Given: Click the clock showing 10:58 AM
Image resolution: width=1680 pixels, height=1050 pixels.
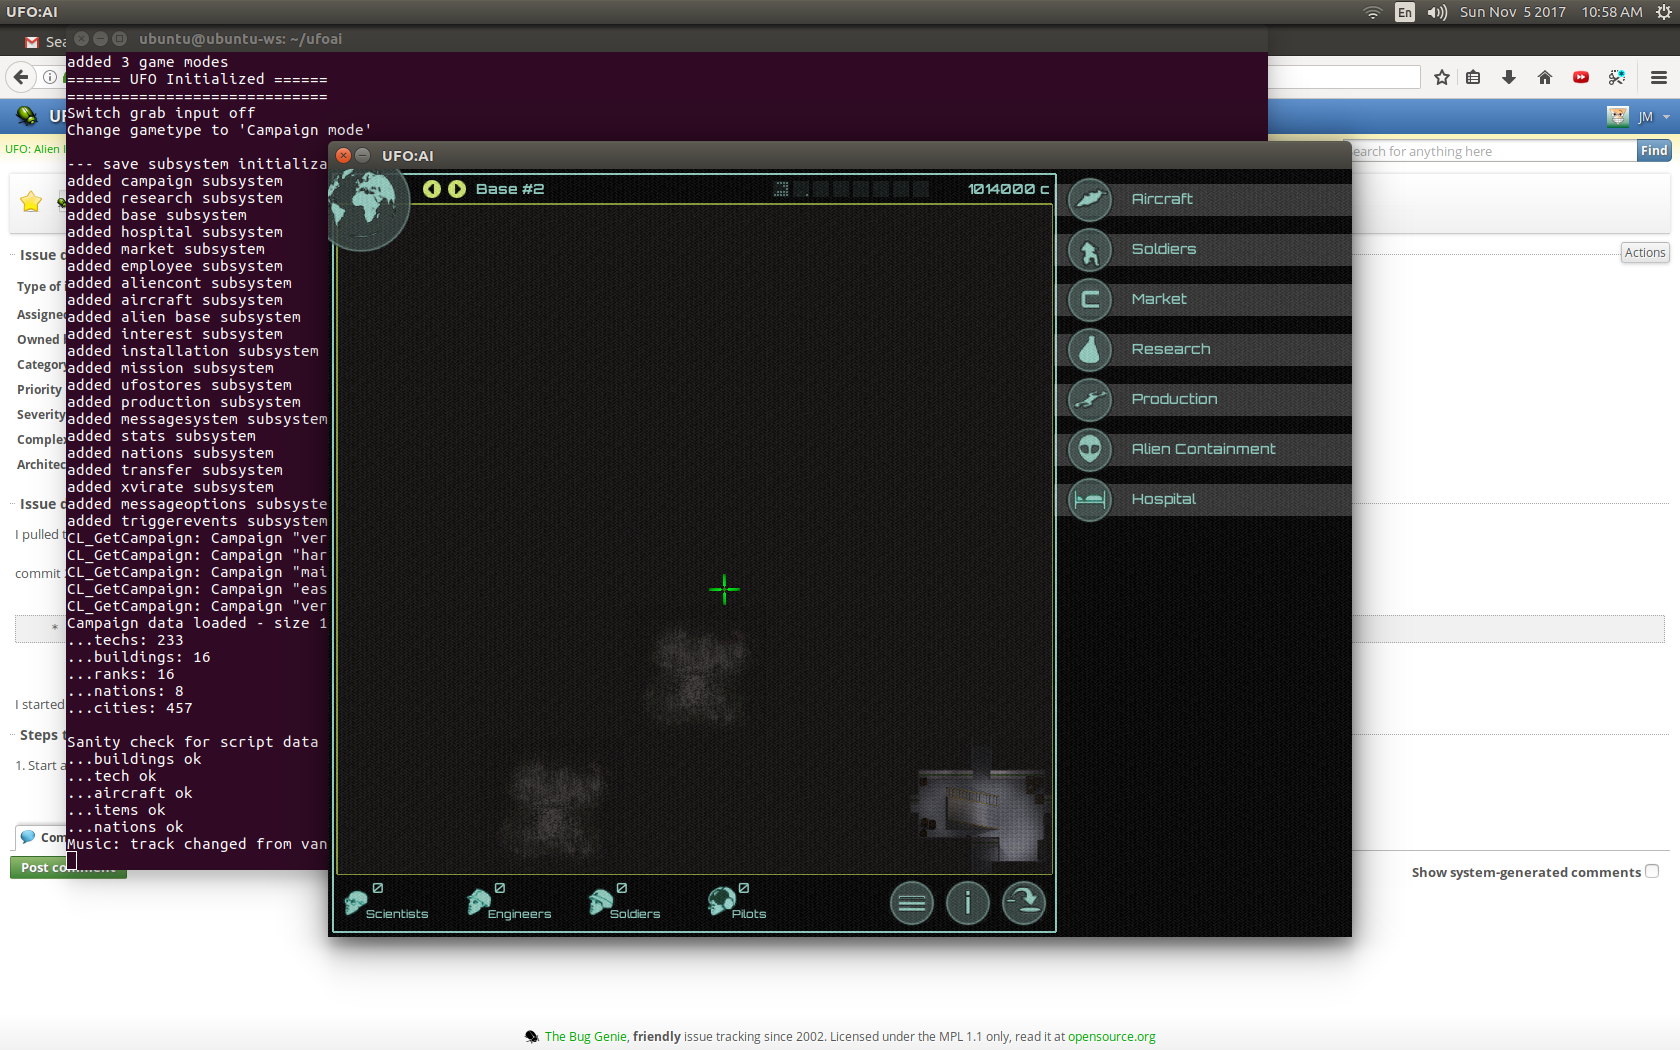Looking at the screenshot, I should click(1612, 12).
